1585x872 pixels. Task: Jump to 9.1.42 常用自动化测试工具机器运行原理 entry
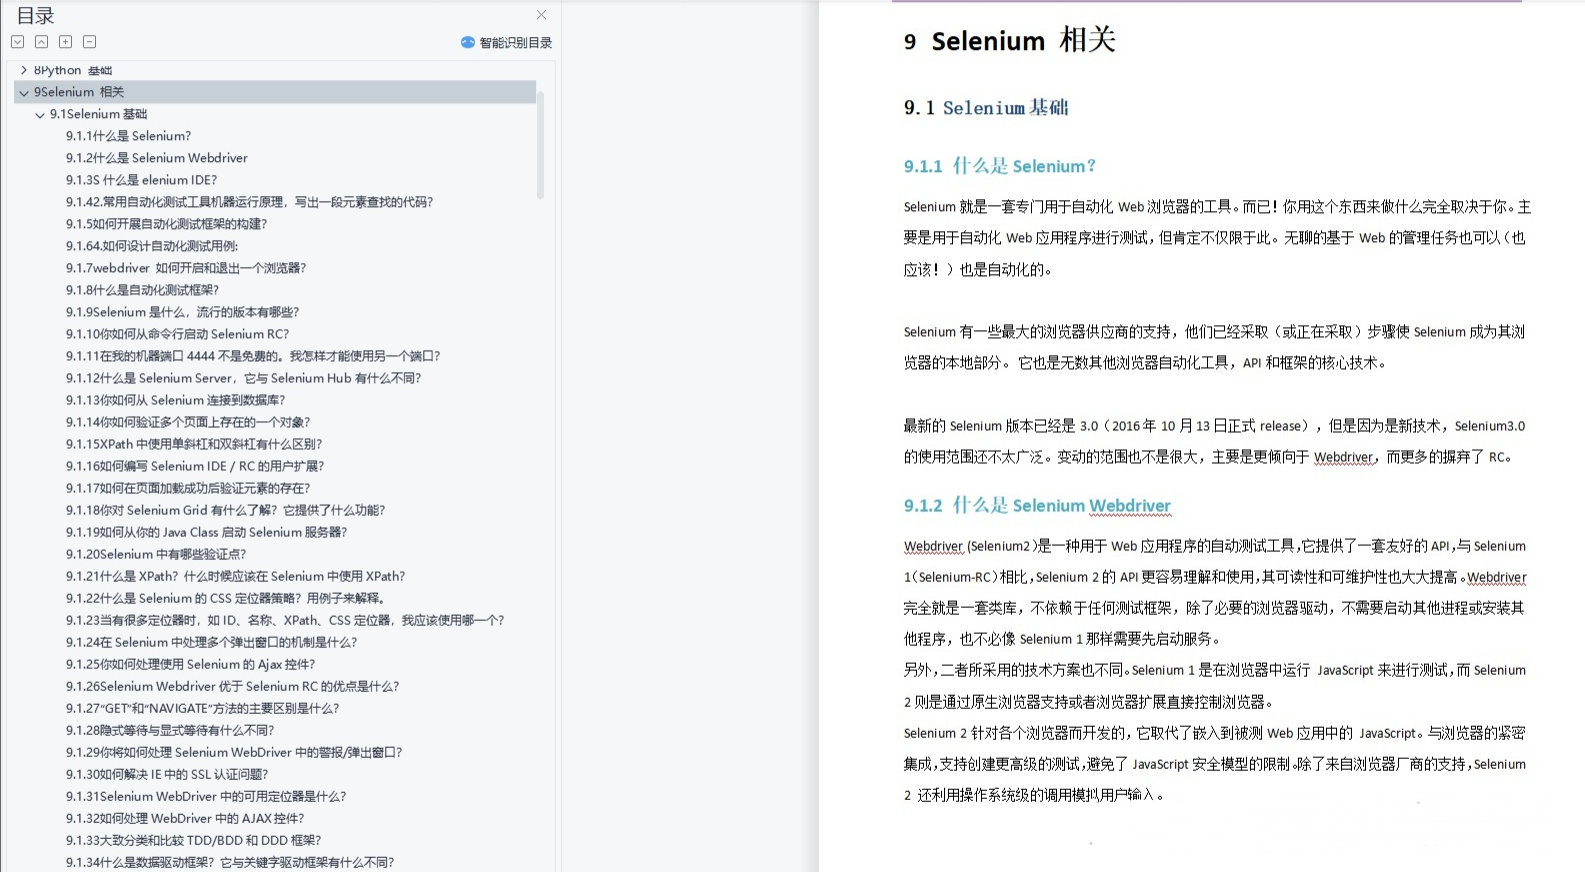click(250, 202)
